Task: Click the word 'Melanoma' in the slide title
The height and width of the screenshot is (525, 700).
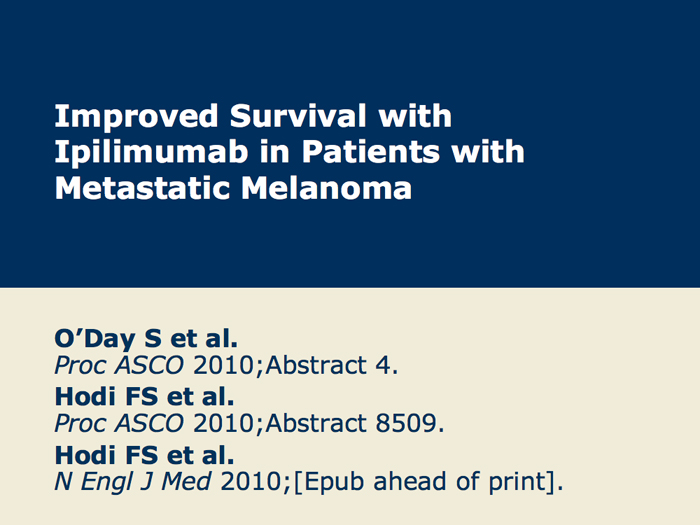Action: click(326, 188)
